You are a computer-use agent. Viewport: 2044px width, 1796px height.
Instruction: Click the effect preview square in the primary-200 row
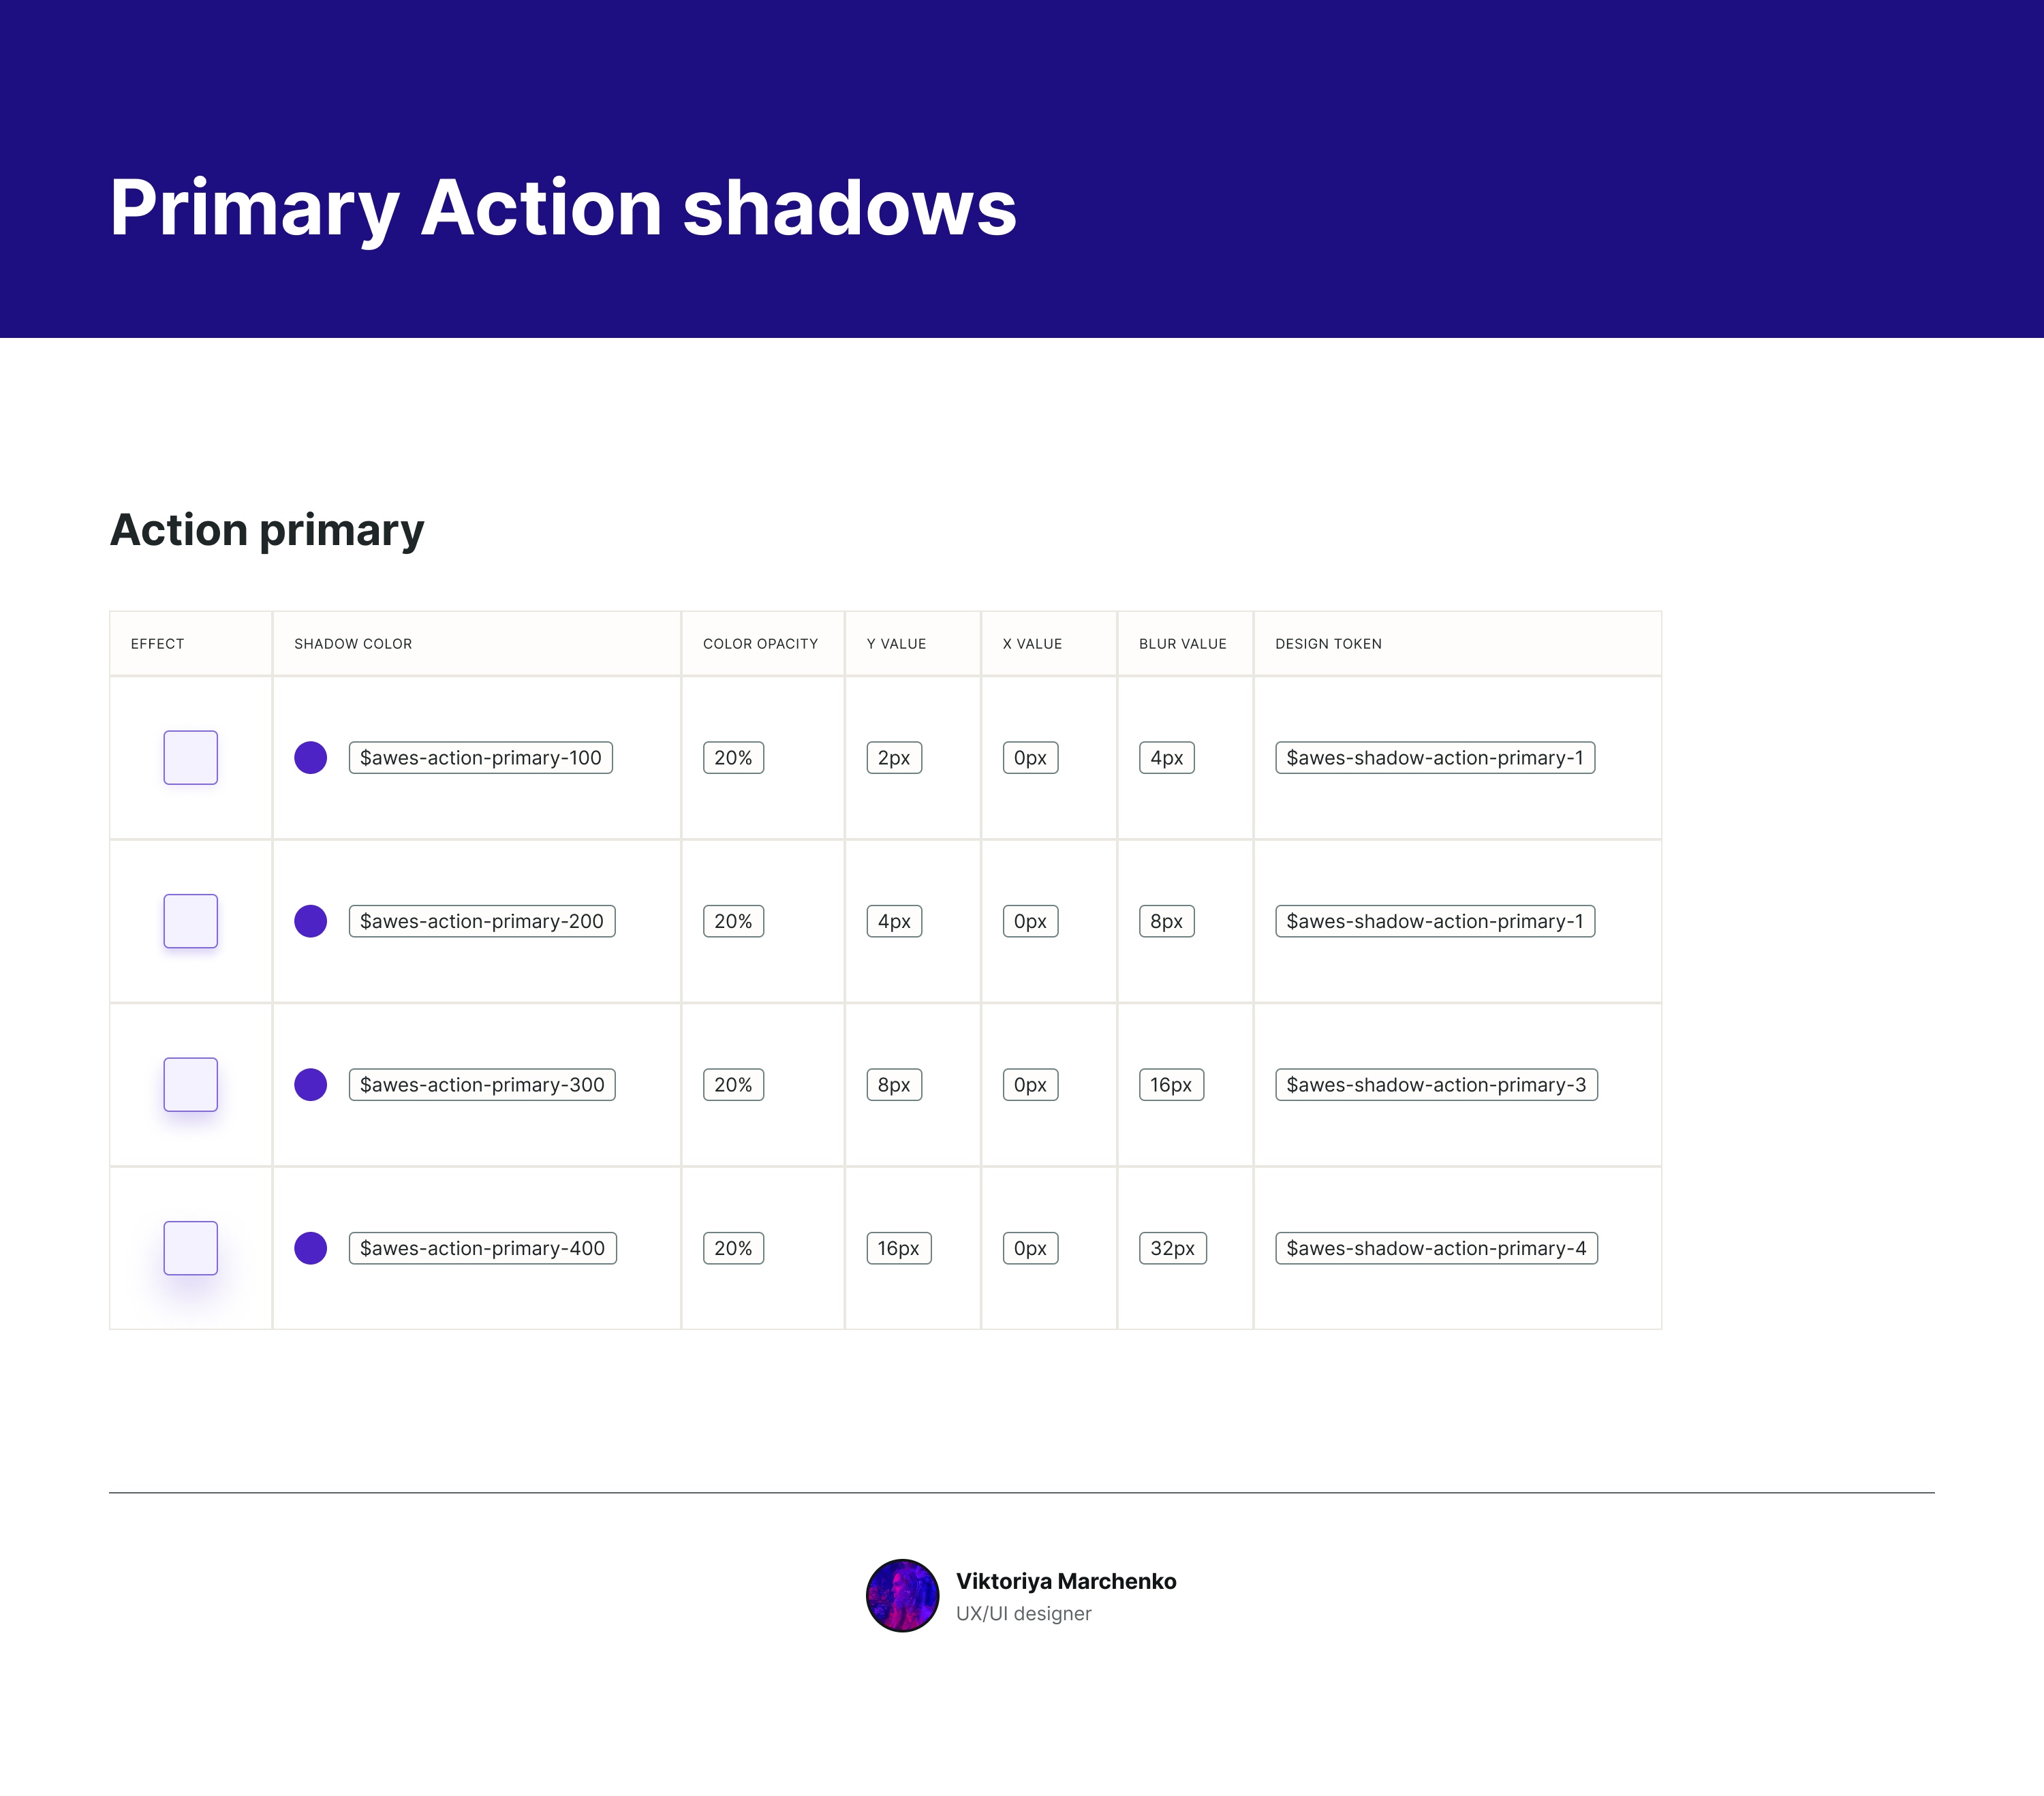[191, 921]
